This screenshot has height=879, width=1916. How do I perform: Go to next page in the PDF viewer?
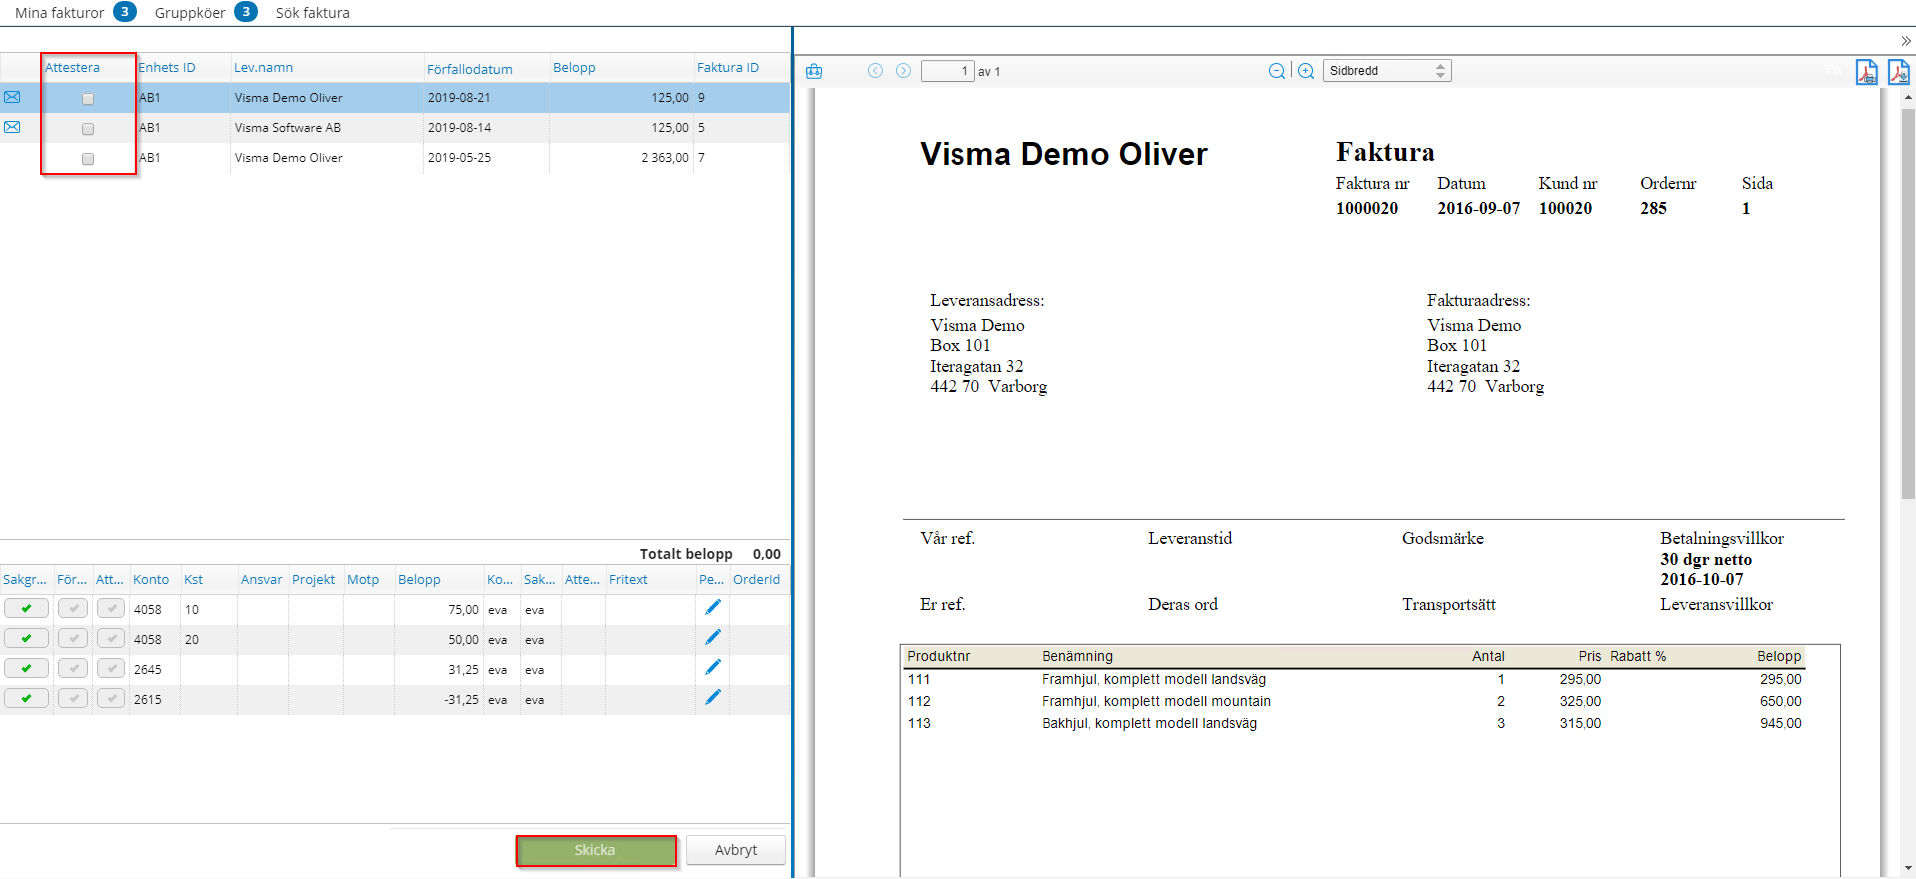[x=903, y=71]
